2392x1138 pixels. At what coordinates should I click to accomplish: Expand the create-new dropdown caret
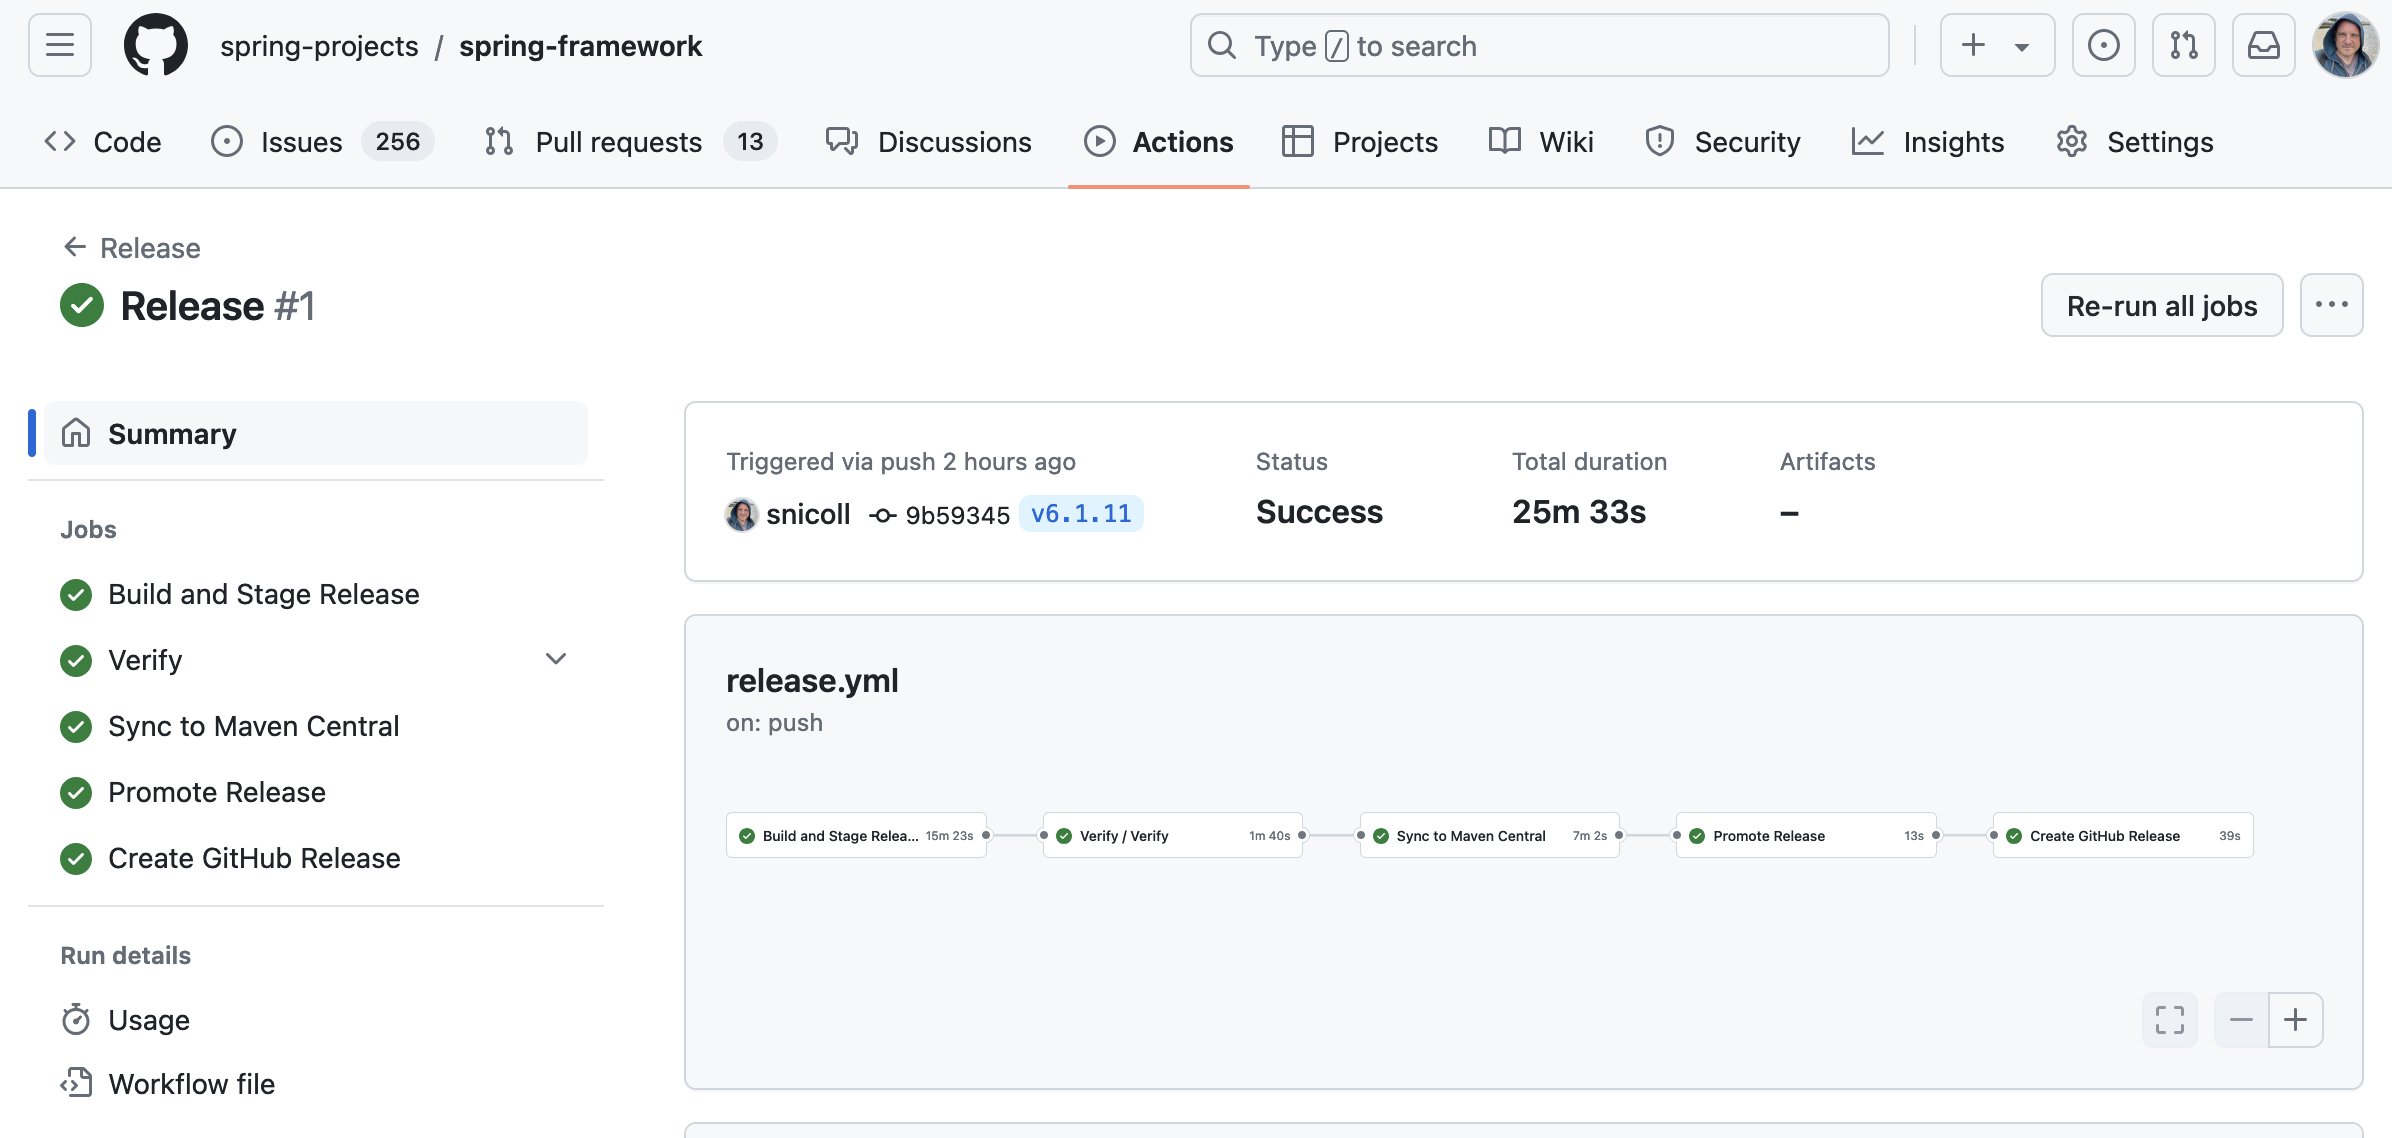2021,46
